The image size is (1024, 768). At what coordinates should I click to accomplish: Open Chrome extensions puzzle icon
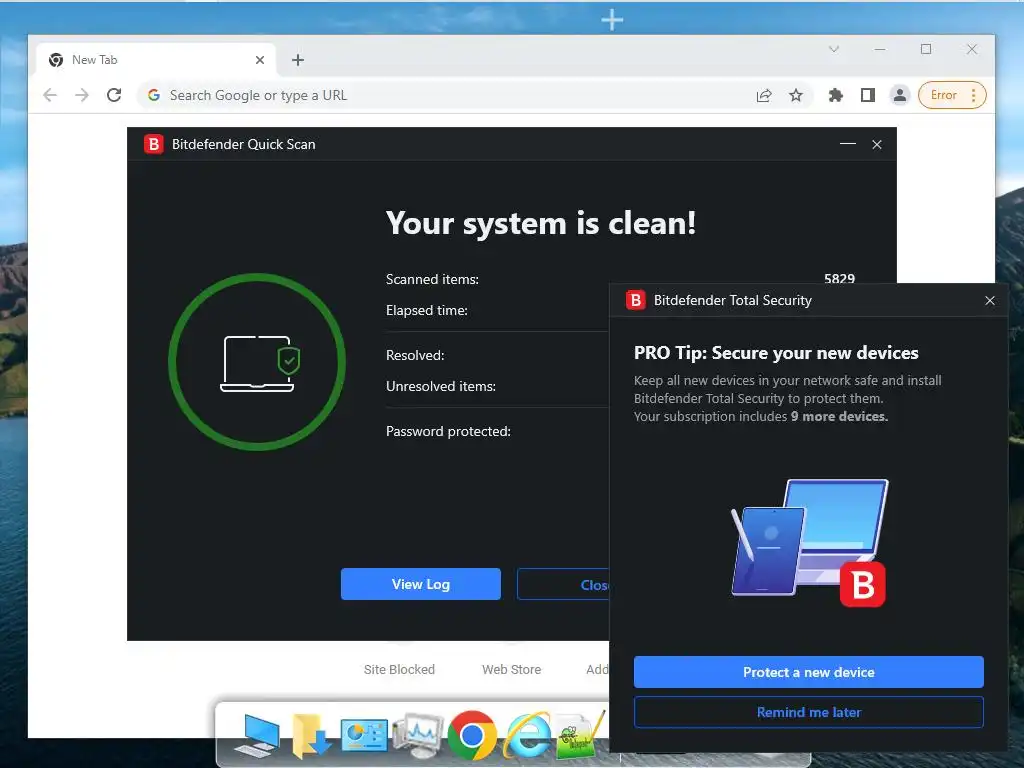point(835,95)
